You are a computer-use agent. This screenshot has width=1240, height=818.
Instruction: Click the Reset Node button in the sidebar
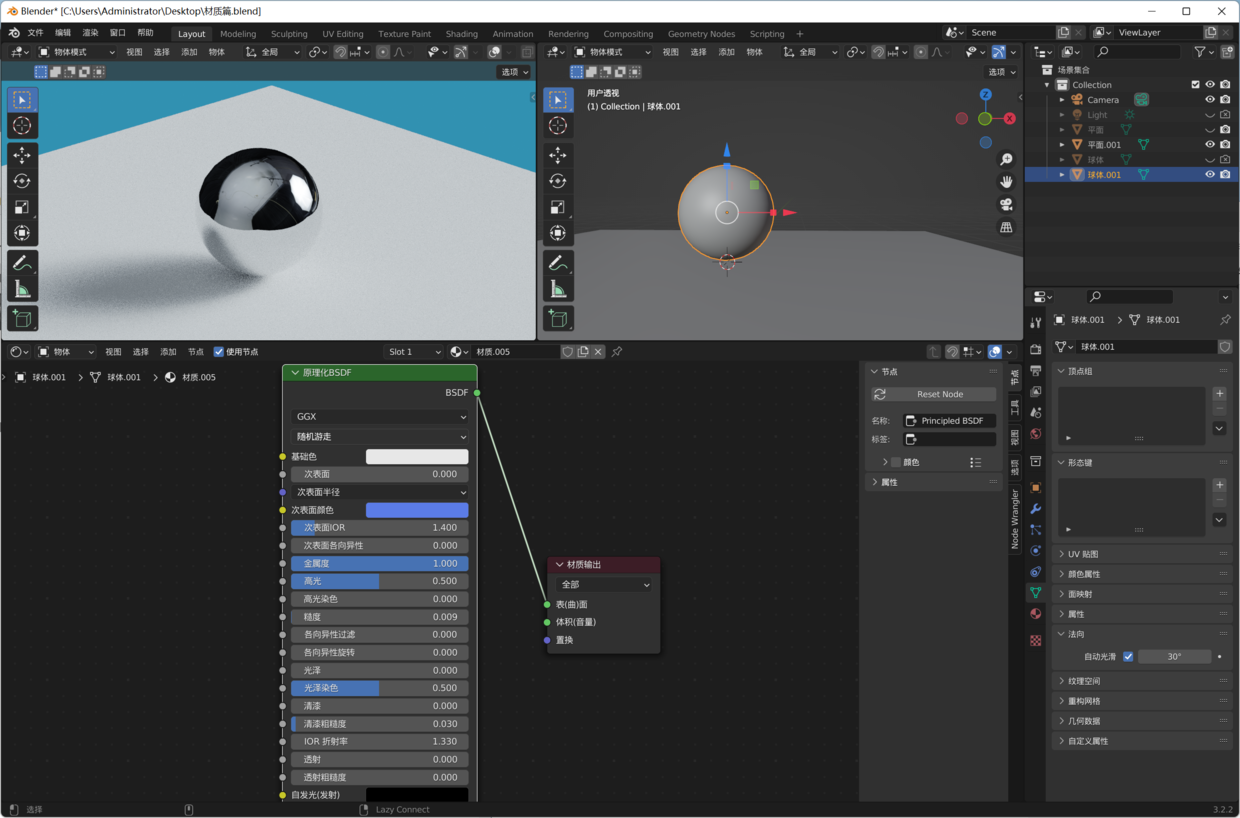[931, 393]
